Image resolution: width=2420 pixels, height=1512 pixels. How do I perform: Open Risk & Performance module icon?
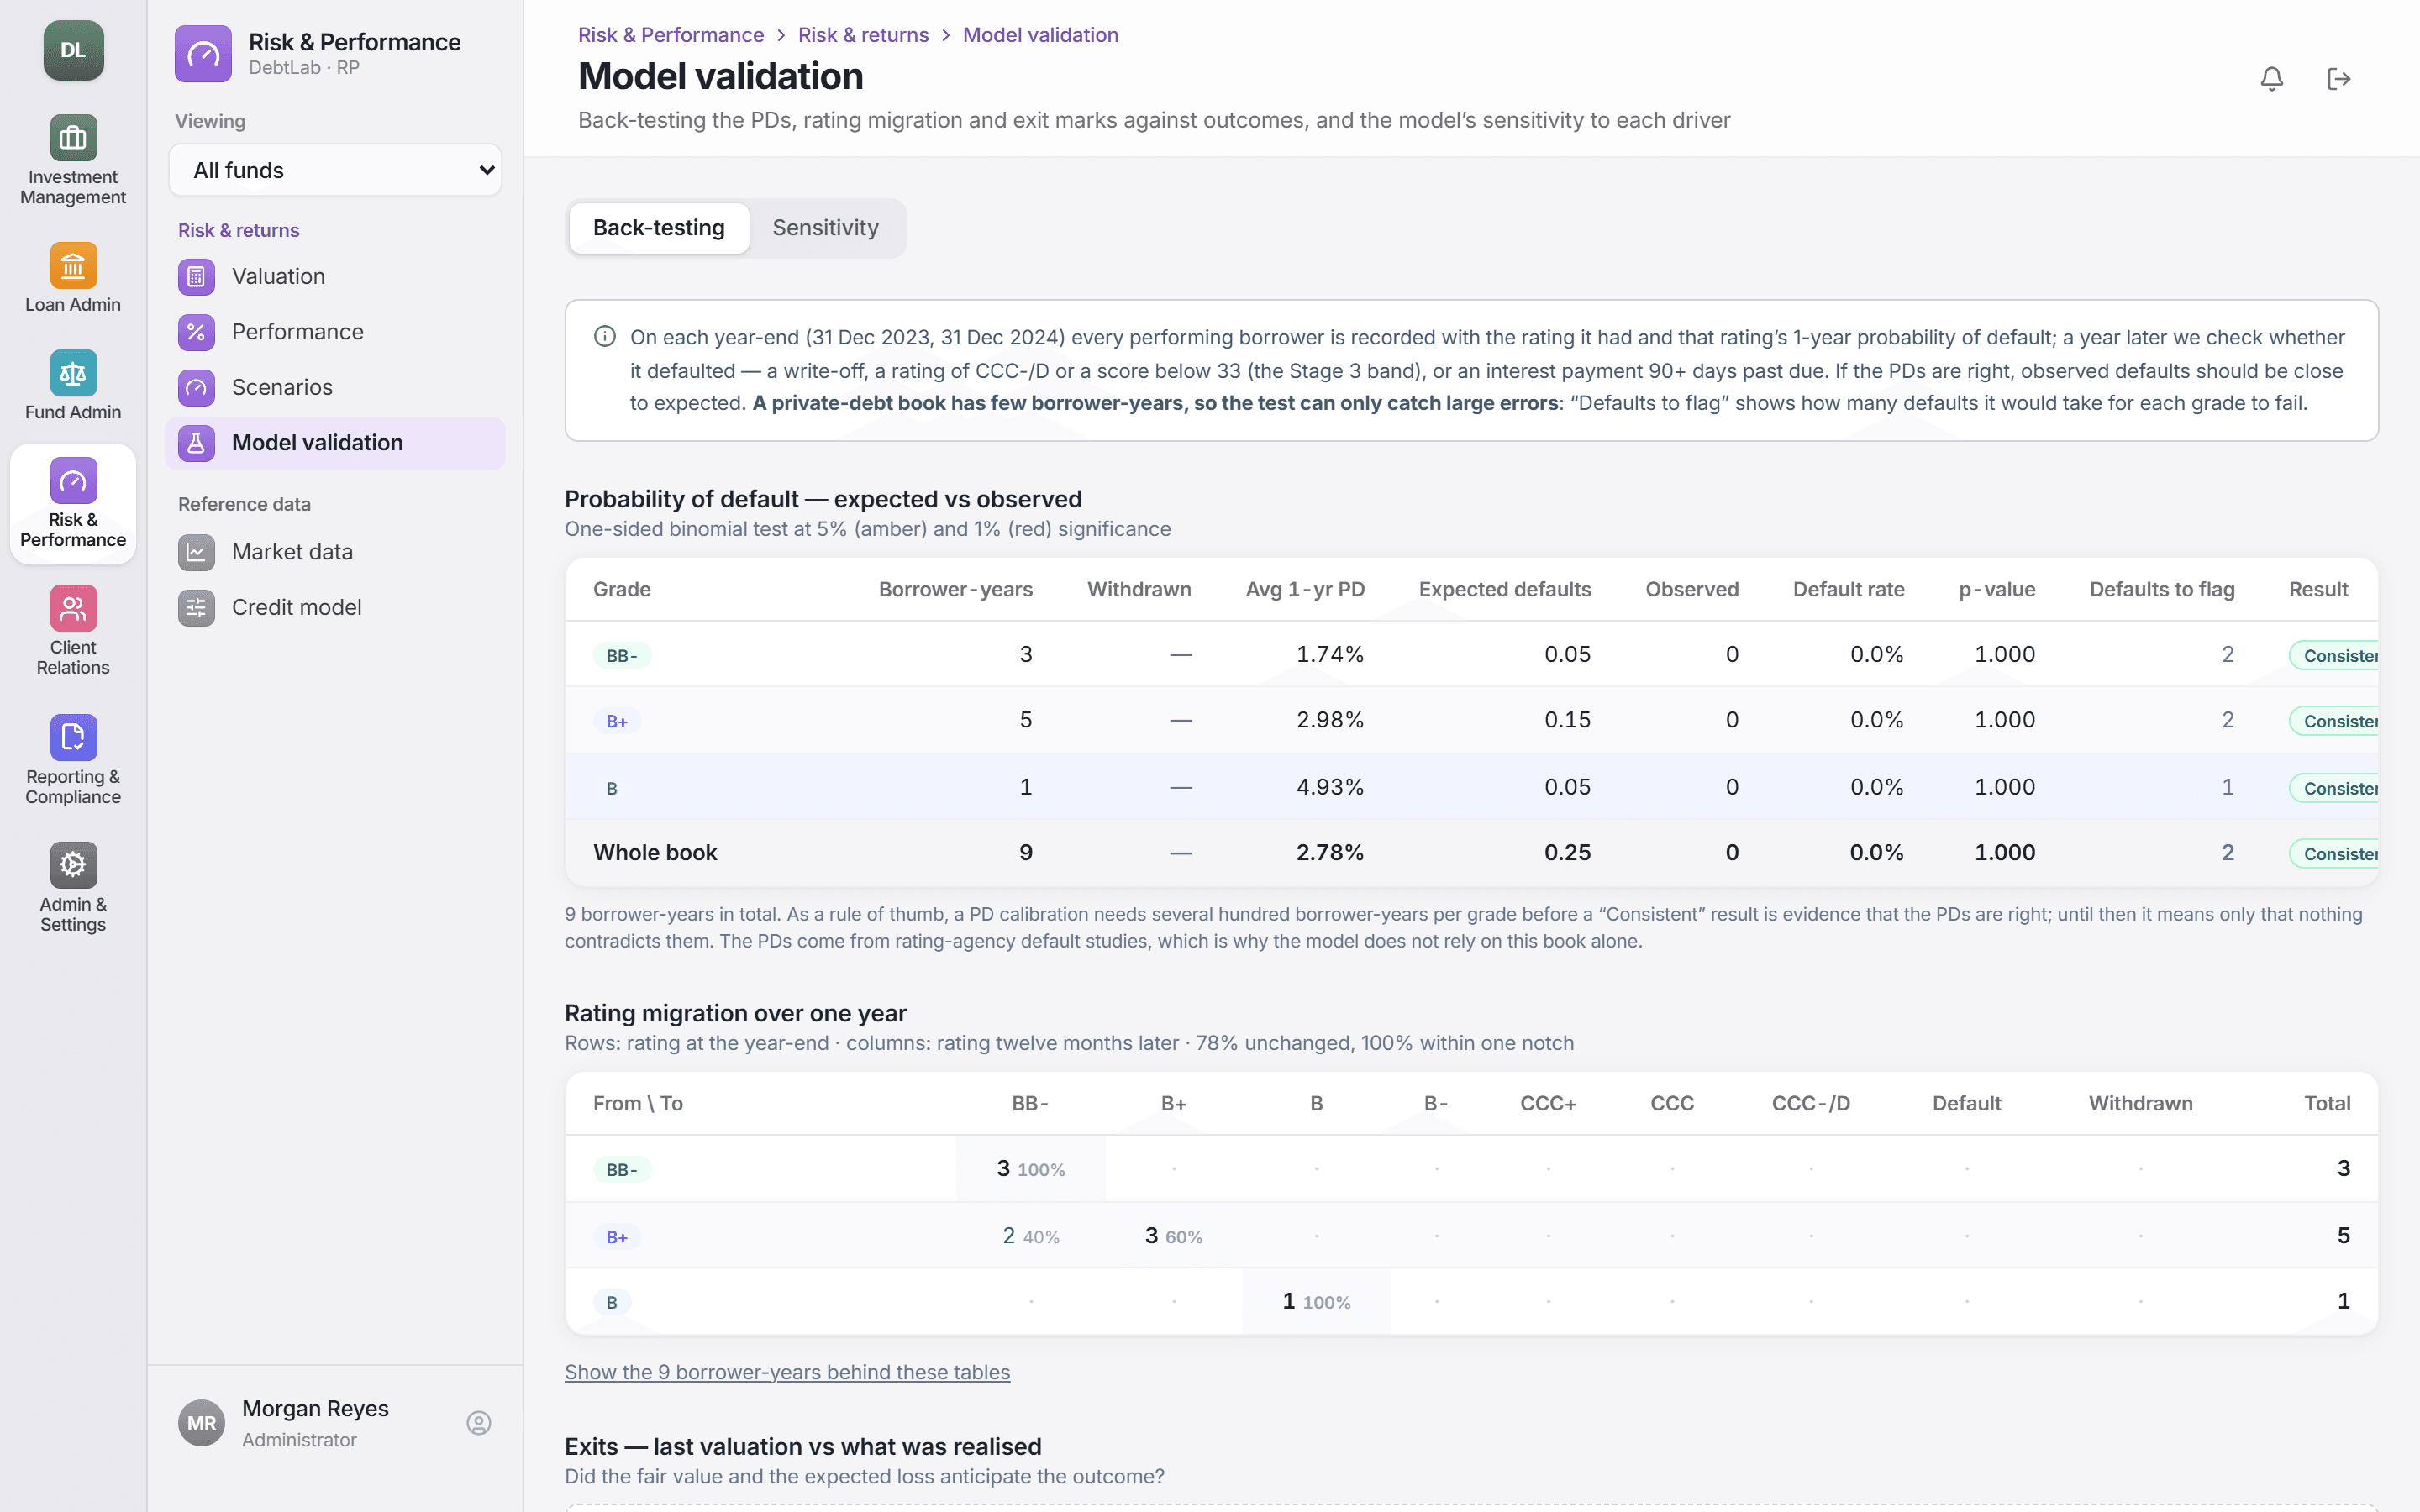coord(73,481)
